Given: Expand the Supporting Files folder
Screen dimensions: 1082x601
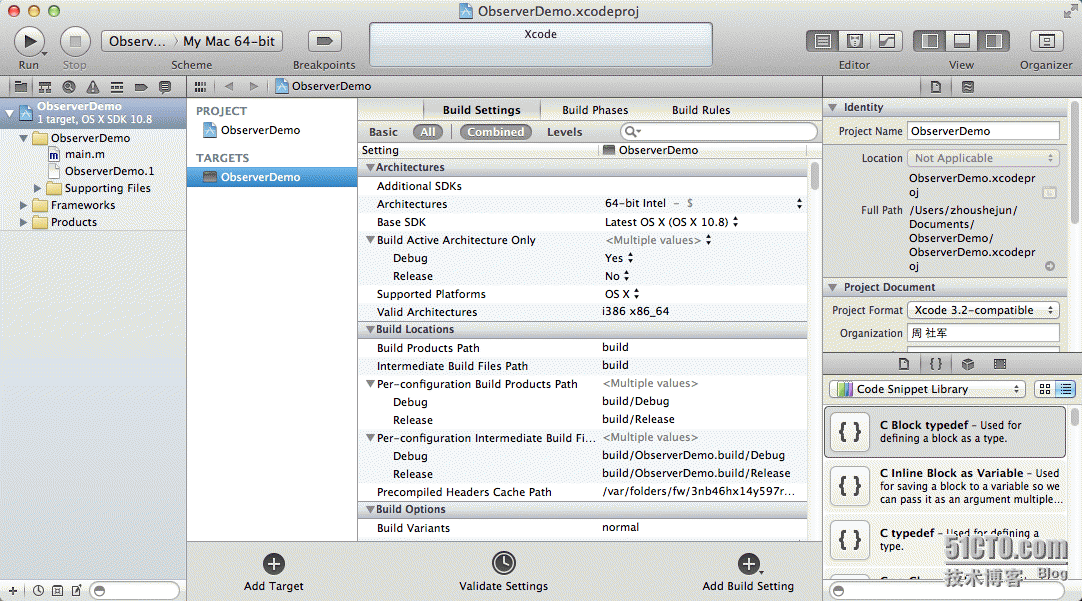Looking at the screenshot, I should point(38,188).
